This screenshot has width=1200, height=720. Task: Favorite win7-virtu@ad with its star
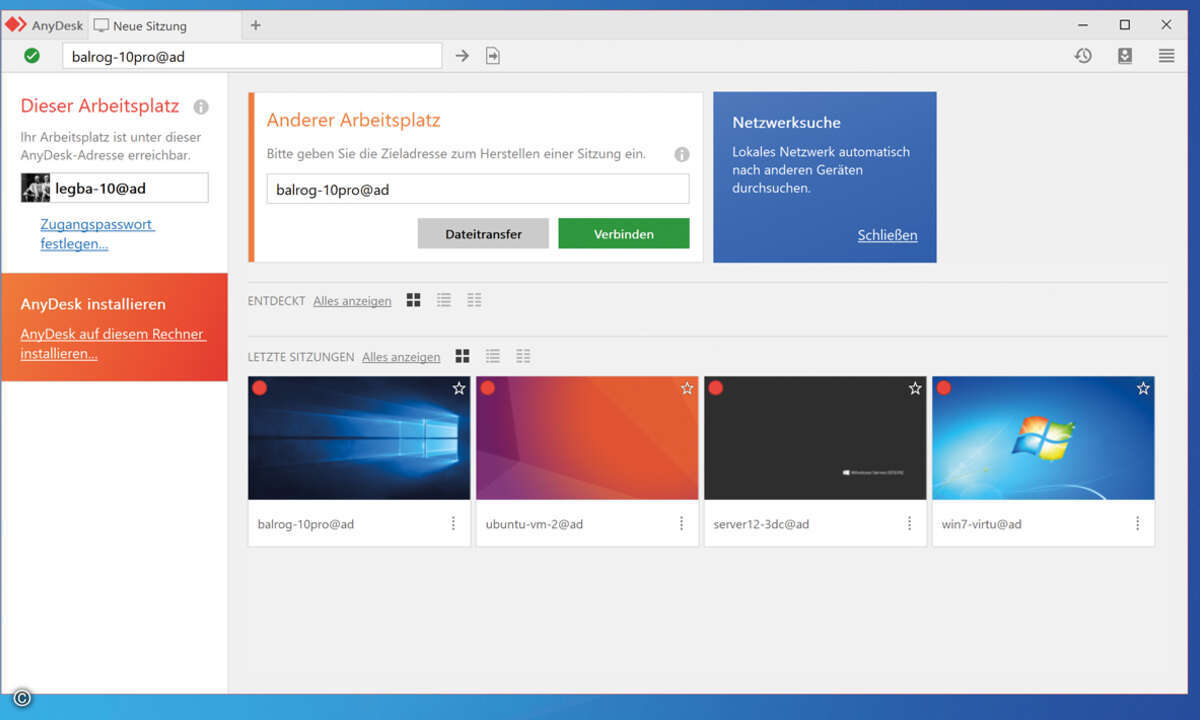click(x=1143, y=388)
